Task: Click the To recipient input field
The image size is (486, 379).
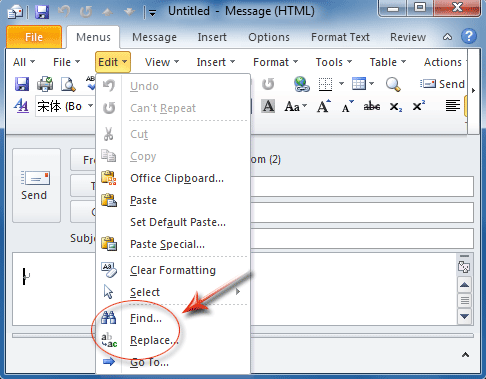Action: pos(362,186)
